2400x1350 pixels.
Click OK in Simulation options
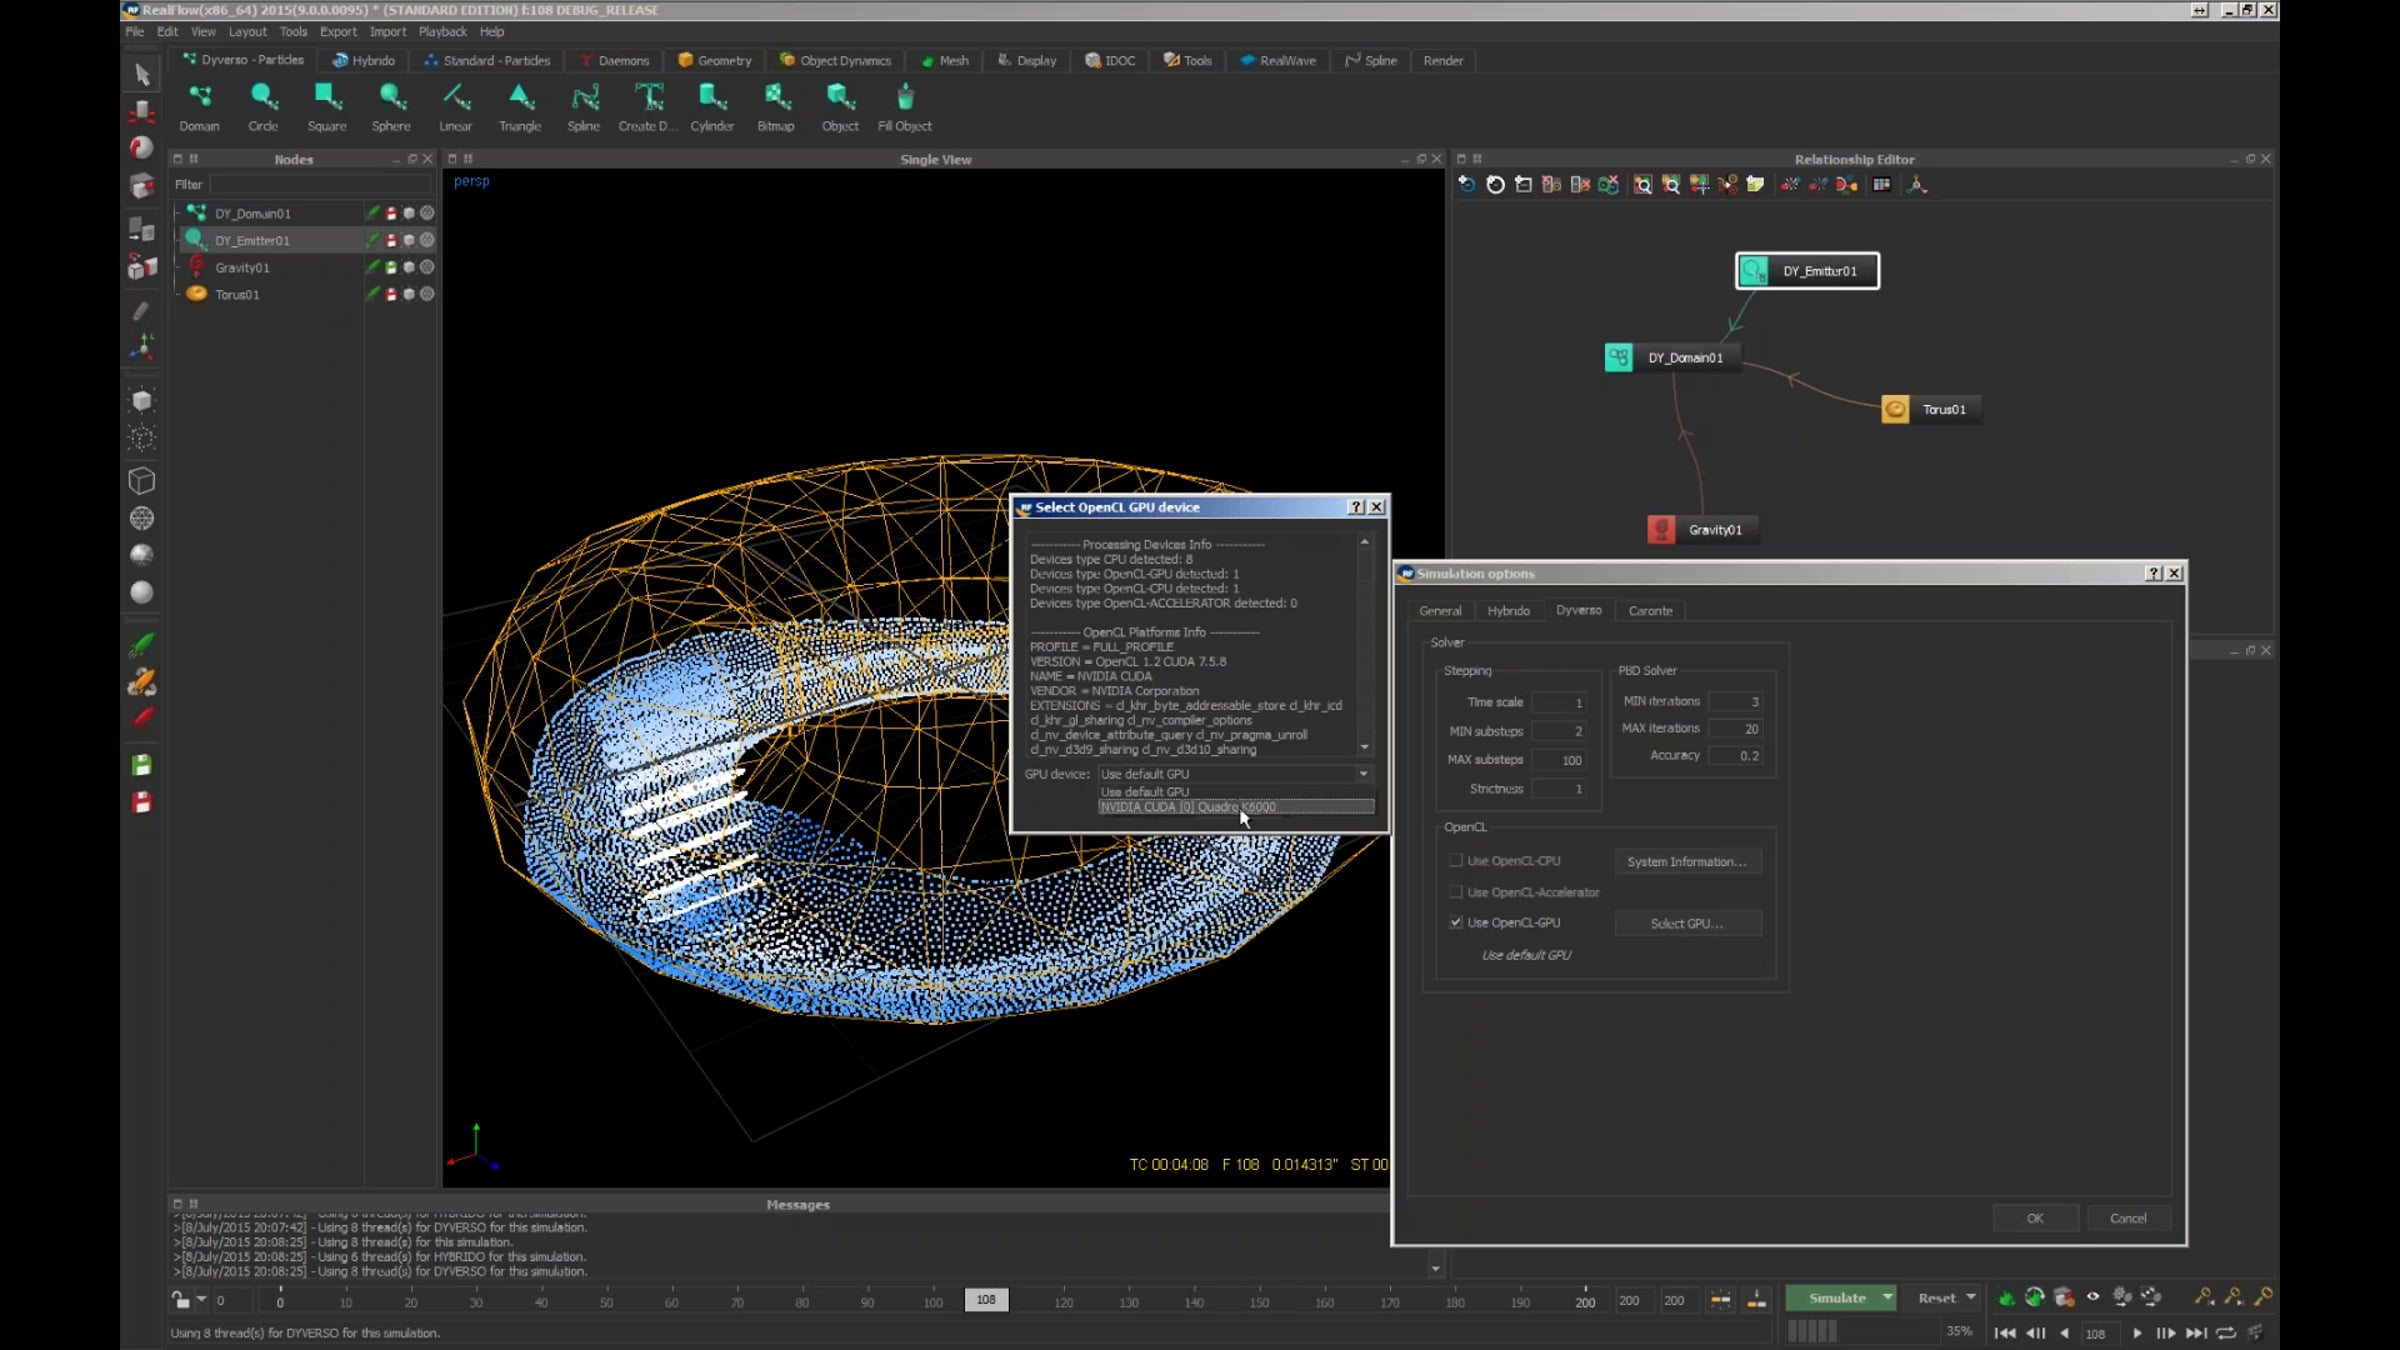[2035, 1218]
